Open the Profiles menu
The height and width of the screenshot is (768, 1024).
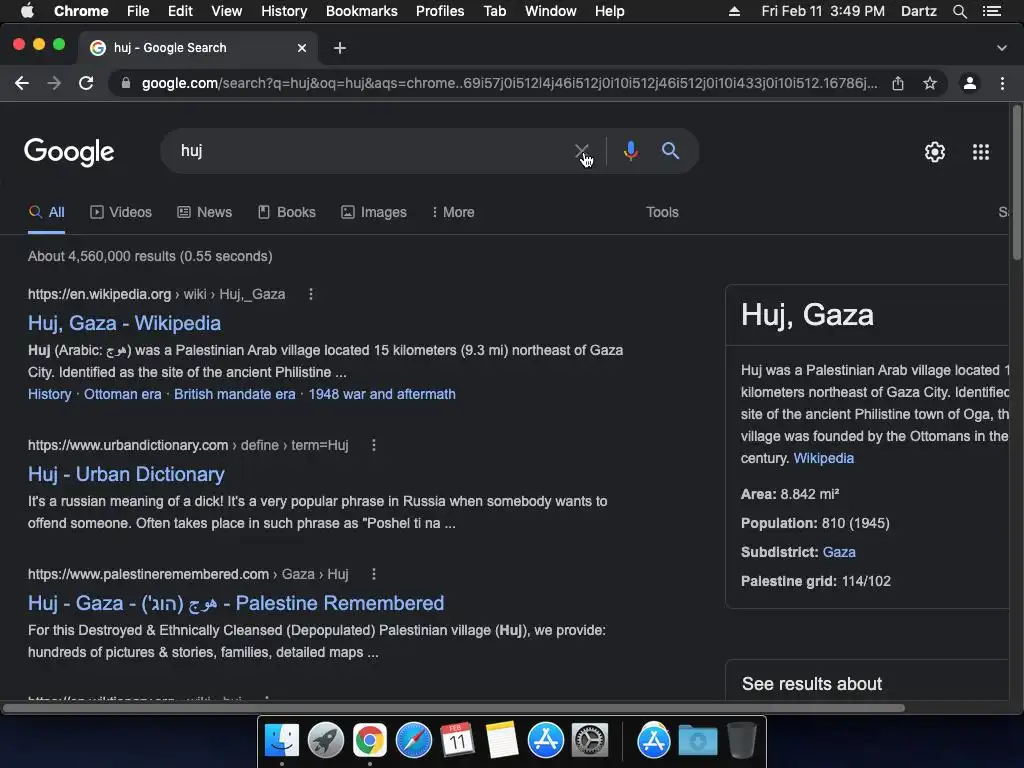440,11
